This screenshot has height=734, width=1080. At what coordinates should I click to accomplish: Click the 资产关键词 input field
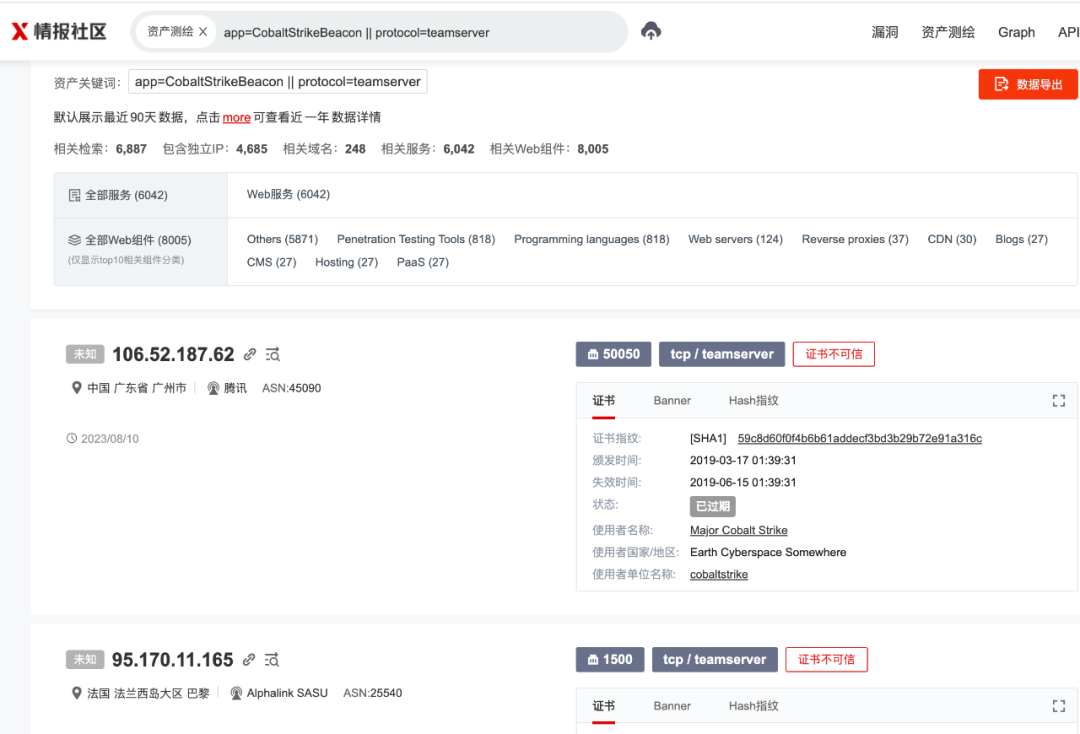click(x=278, y=81)
